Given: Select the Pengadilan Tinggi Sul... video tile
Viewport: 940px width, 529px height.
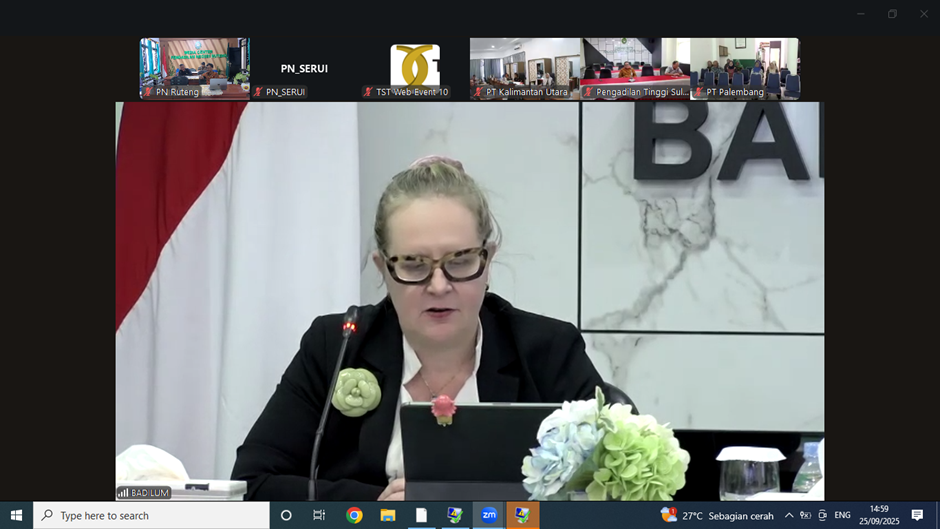Looking at the screenshot, I should tap(635, 68).
